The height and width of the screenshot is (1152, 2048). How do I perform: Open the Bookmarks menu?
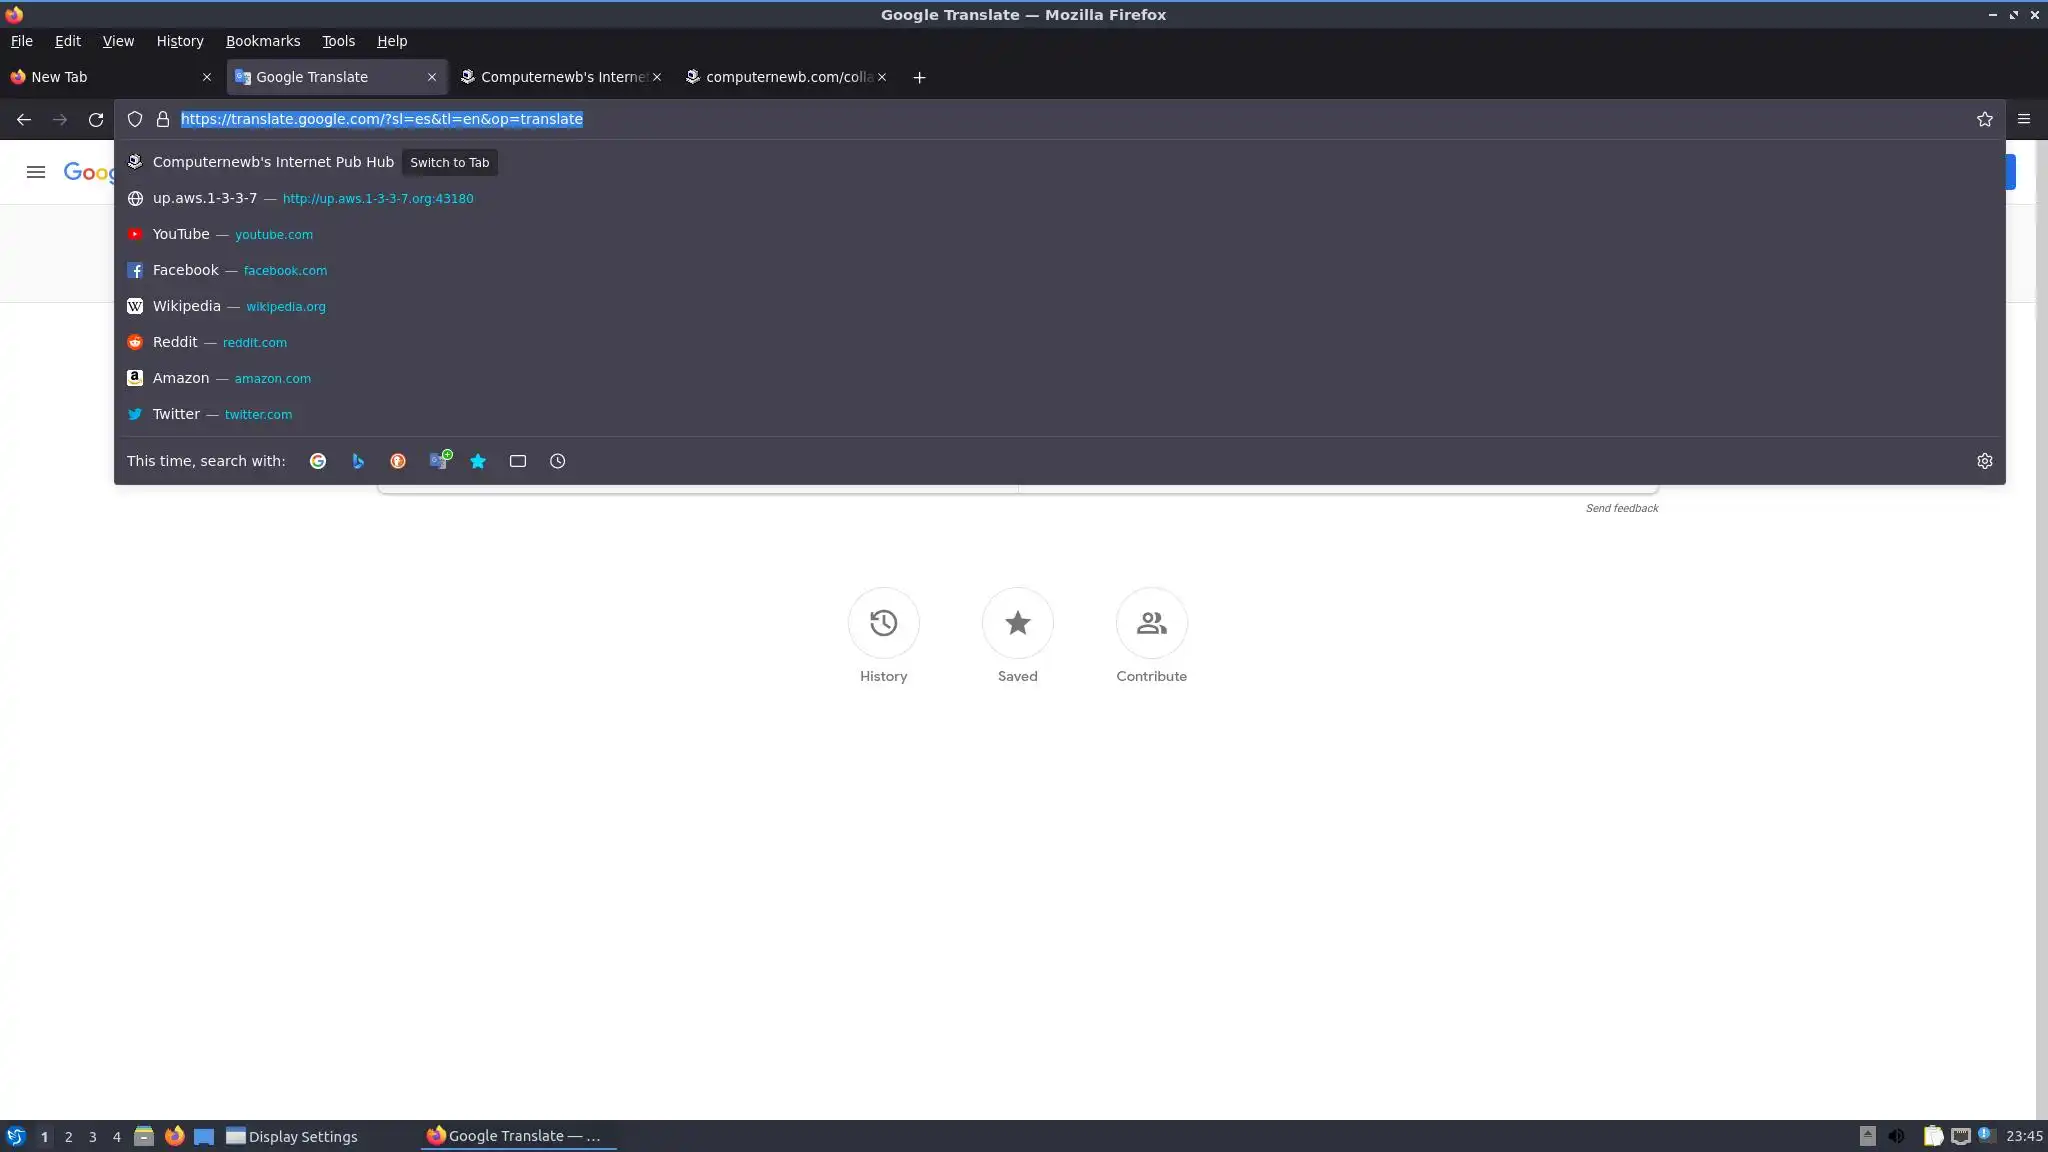coord(262,41)
